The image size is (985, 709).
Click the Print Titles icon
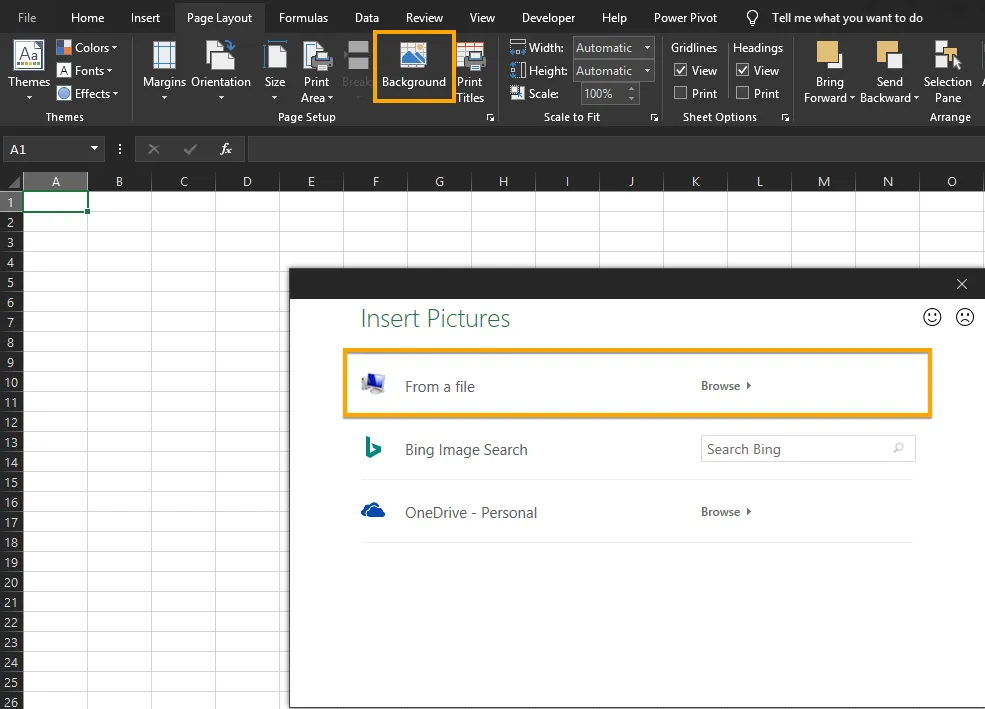(470, 55)
